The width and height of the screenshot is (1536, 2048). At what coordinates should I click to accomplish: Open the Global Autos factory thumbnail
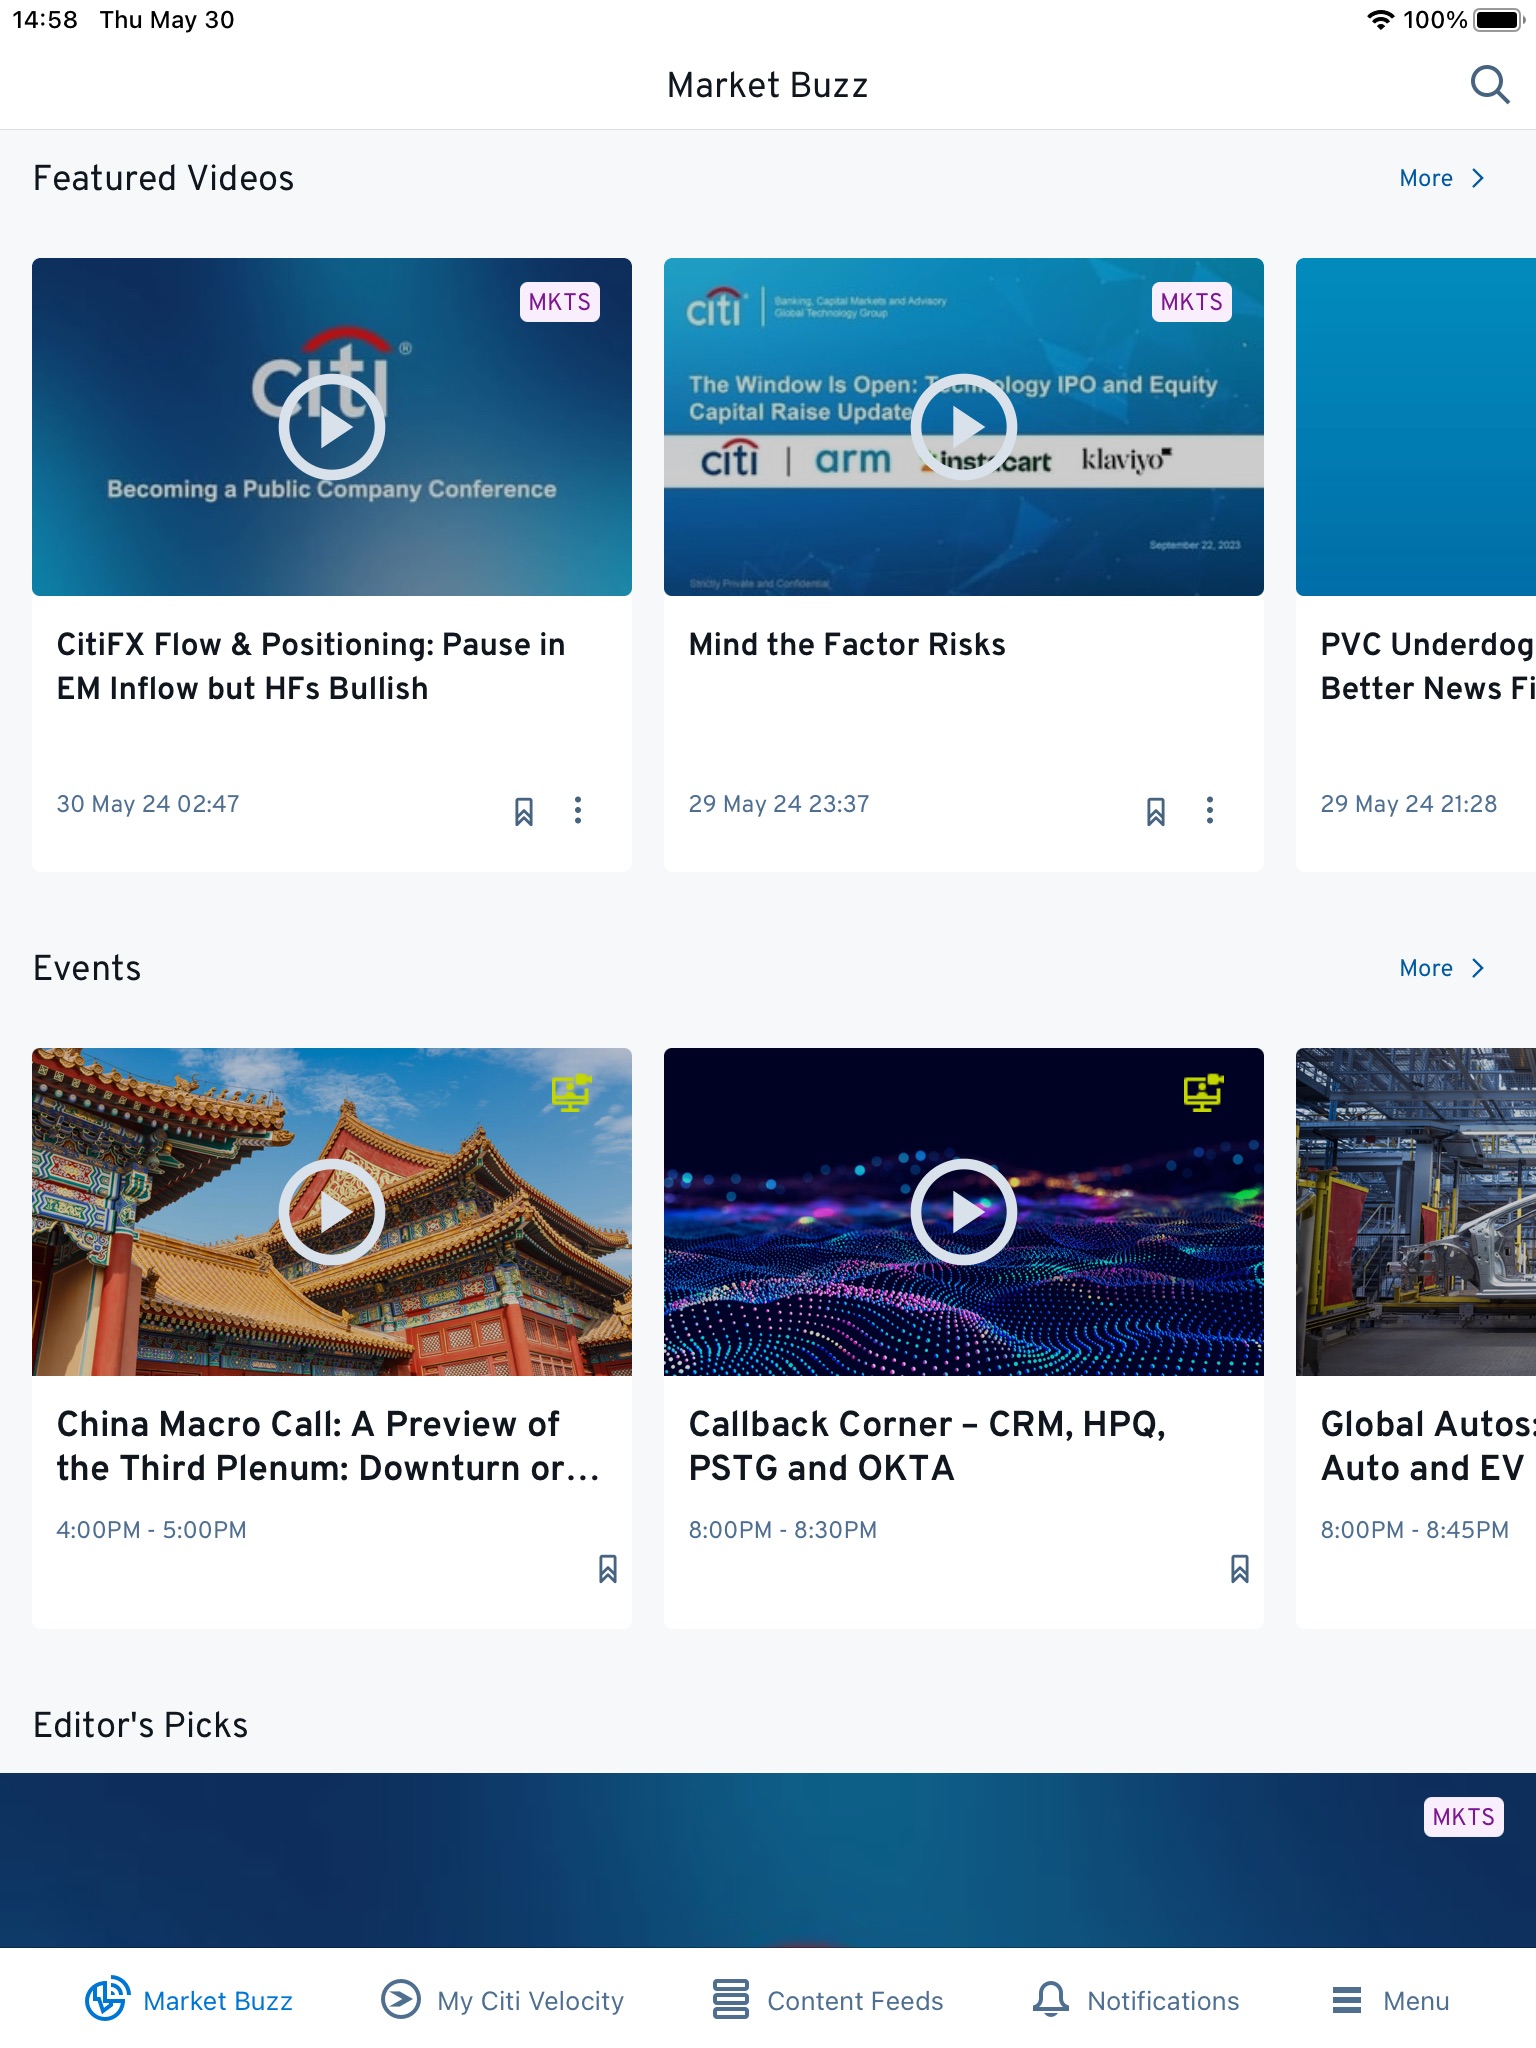click(x=1416, y=1212)
